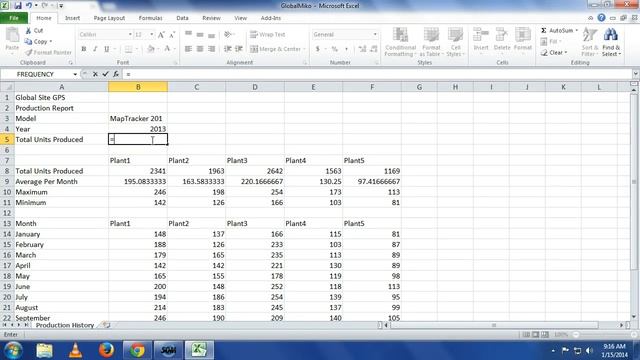Click the Undo icon in quick access toolbar

tap(29, 6)
